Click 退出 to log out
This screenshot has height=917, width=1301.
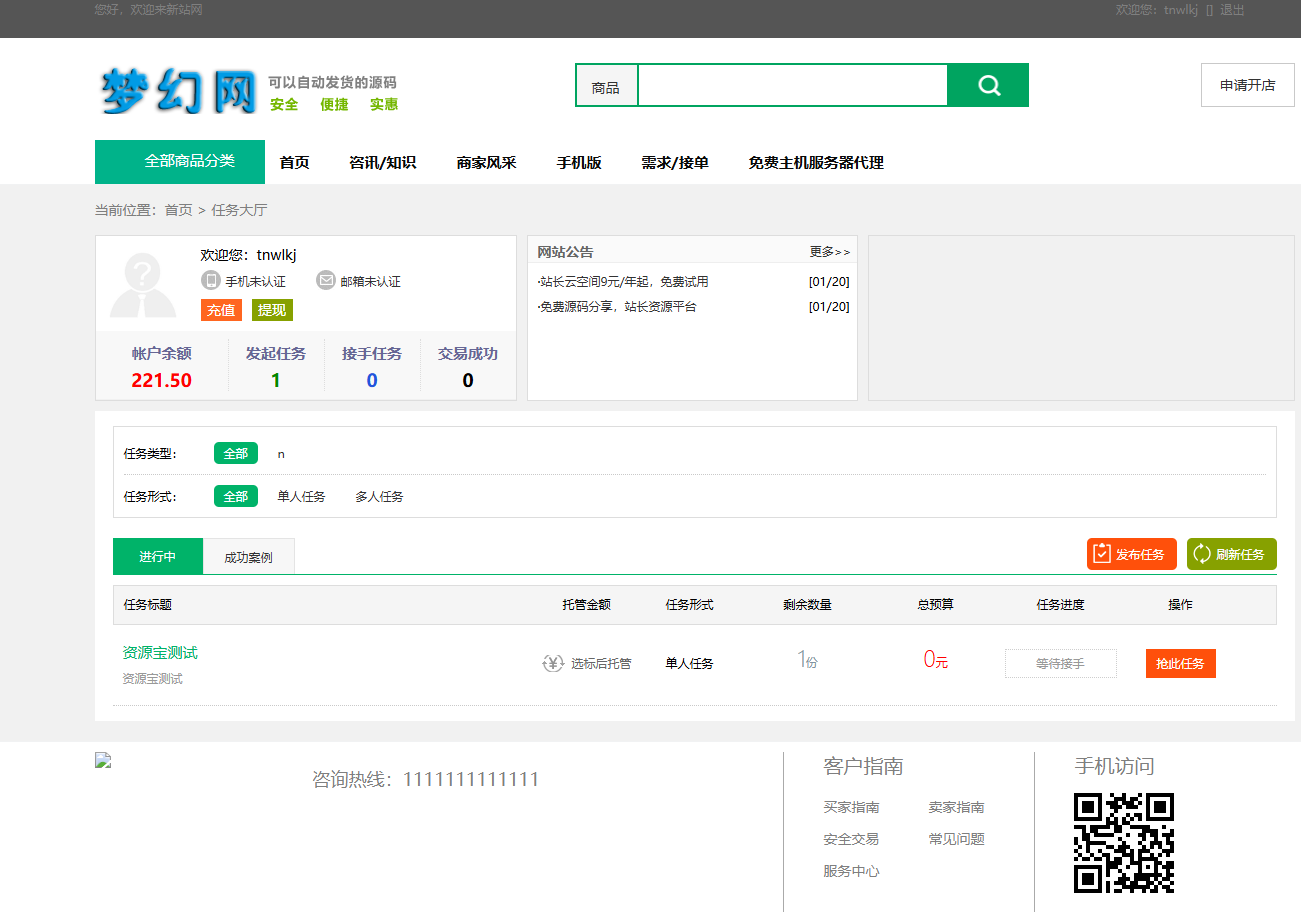[x=1232, y=10]
